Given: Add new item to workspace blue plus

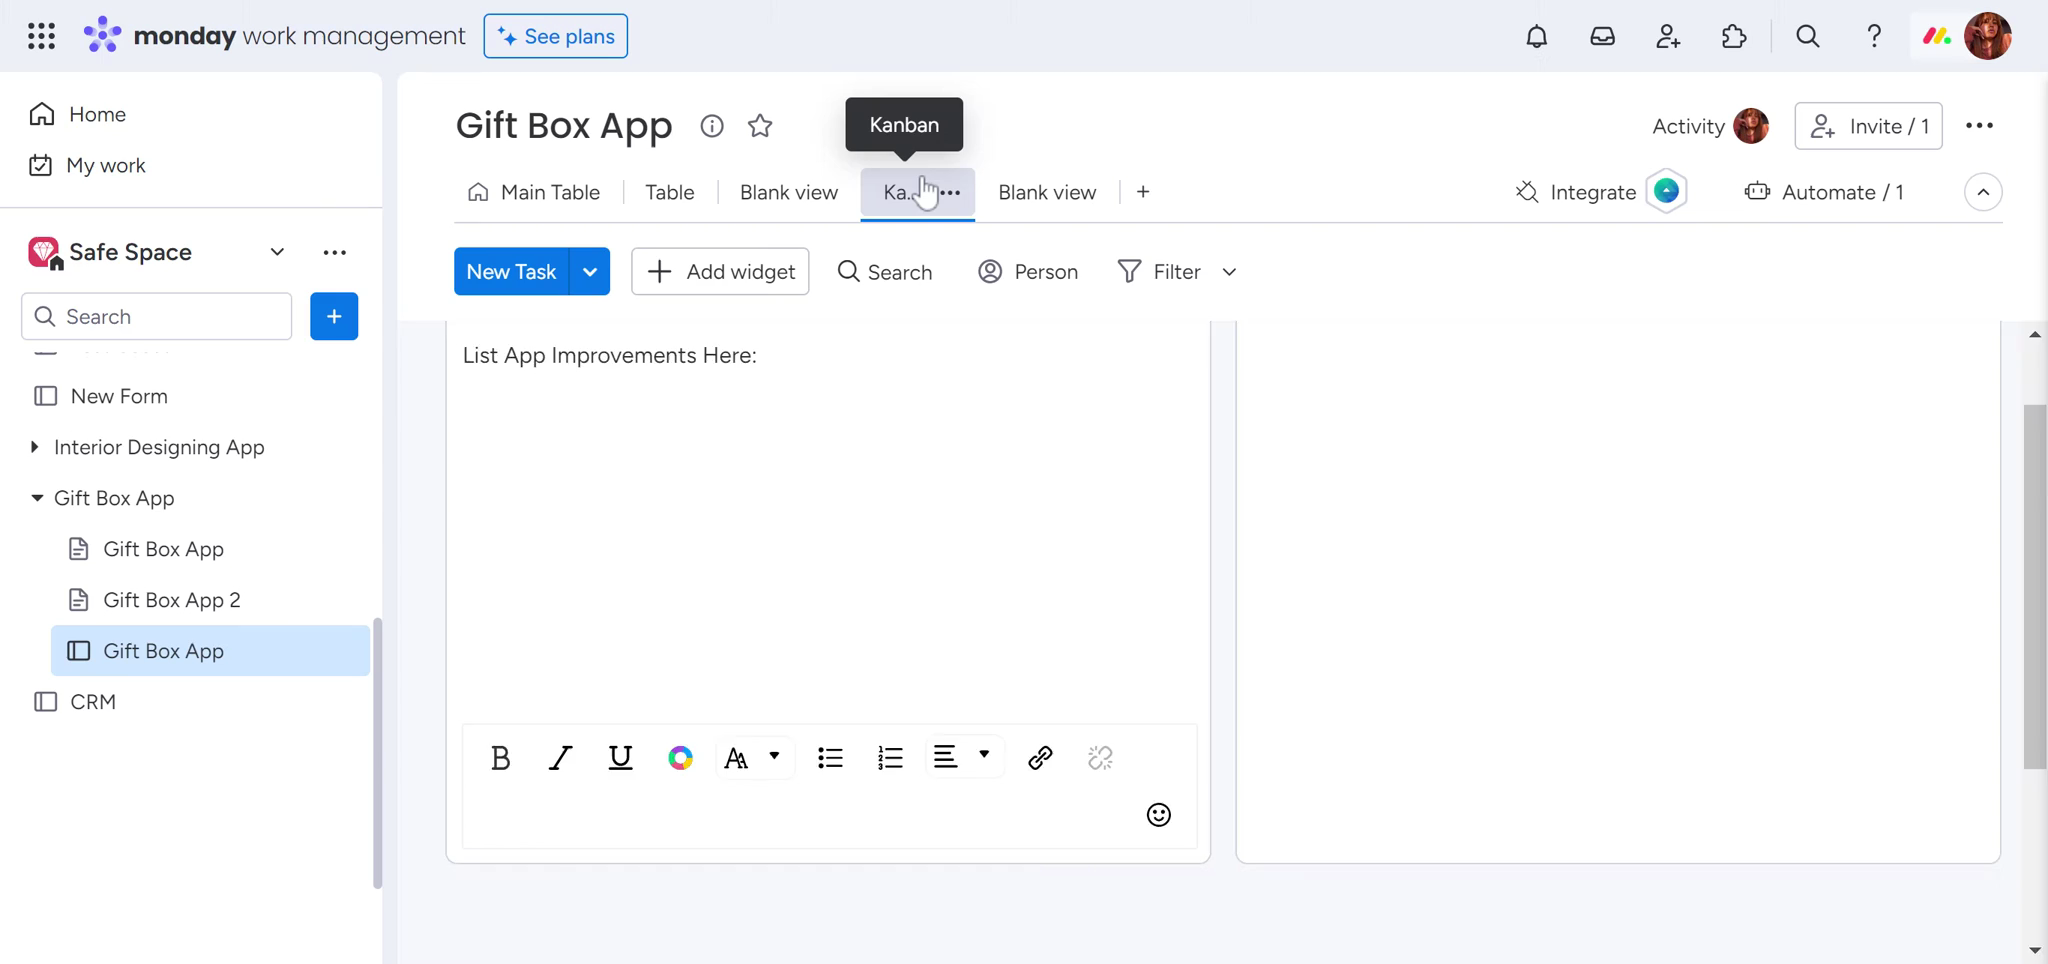Looking at the screenshot, I should [334, 317].
